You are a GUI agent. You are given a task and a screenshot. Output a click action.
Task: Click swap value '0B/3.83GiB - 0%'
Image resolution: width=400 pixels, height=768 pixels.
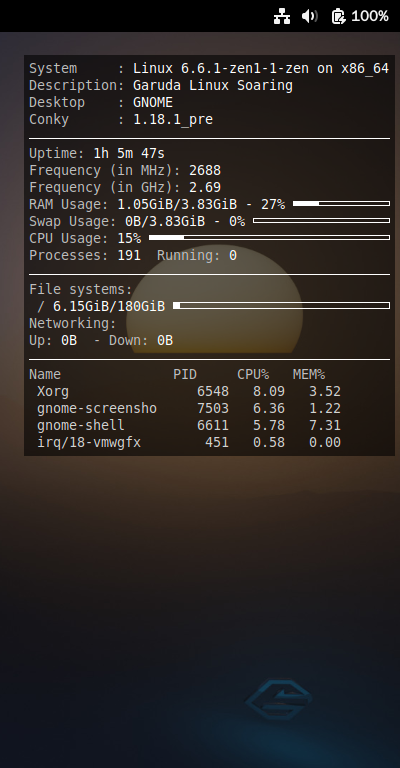(185, 221)
